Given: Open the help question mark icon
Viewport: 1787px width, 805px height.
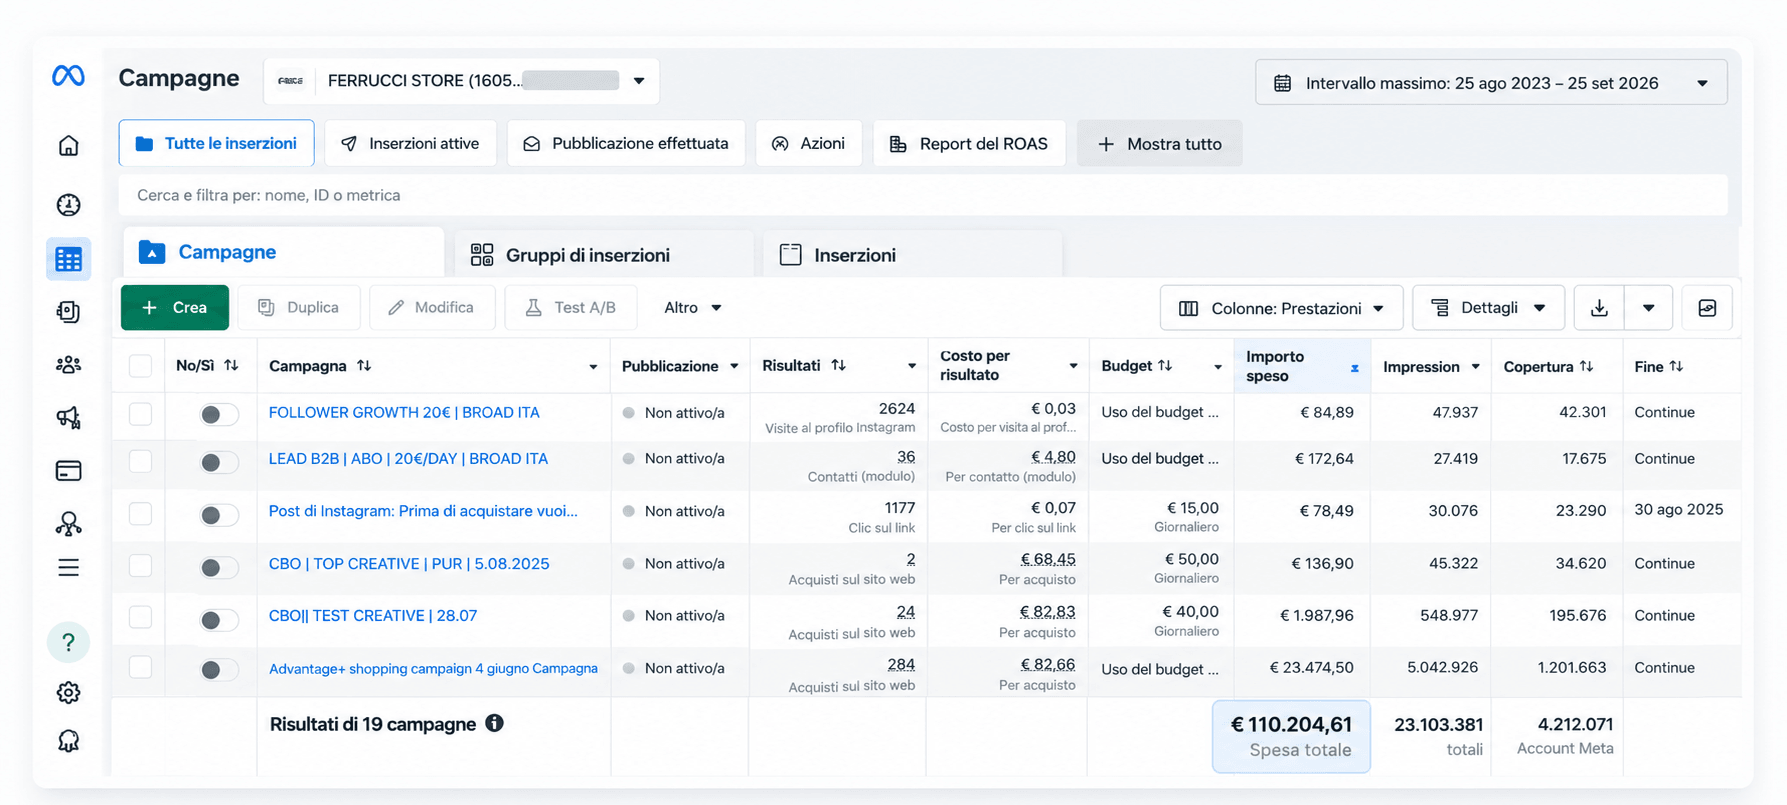Looking at the screenshot, I should pos(68,642).
